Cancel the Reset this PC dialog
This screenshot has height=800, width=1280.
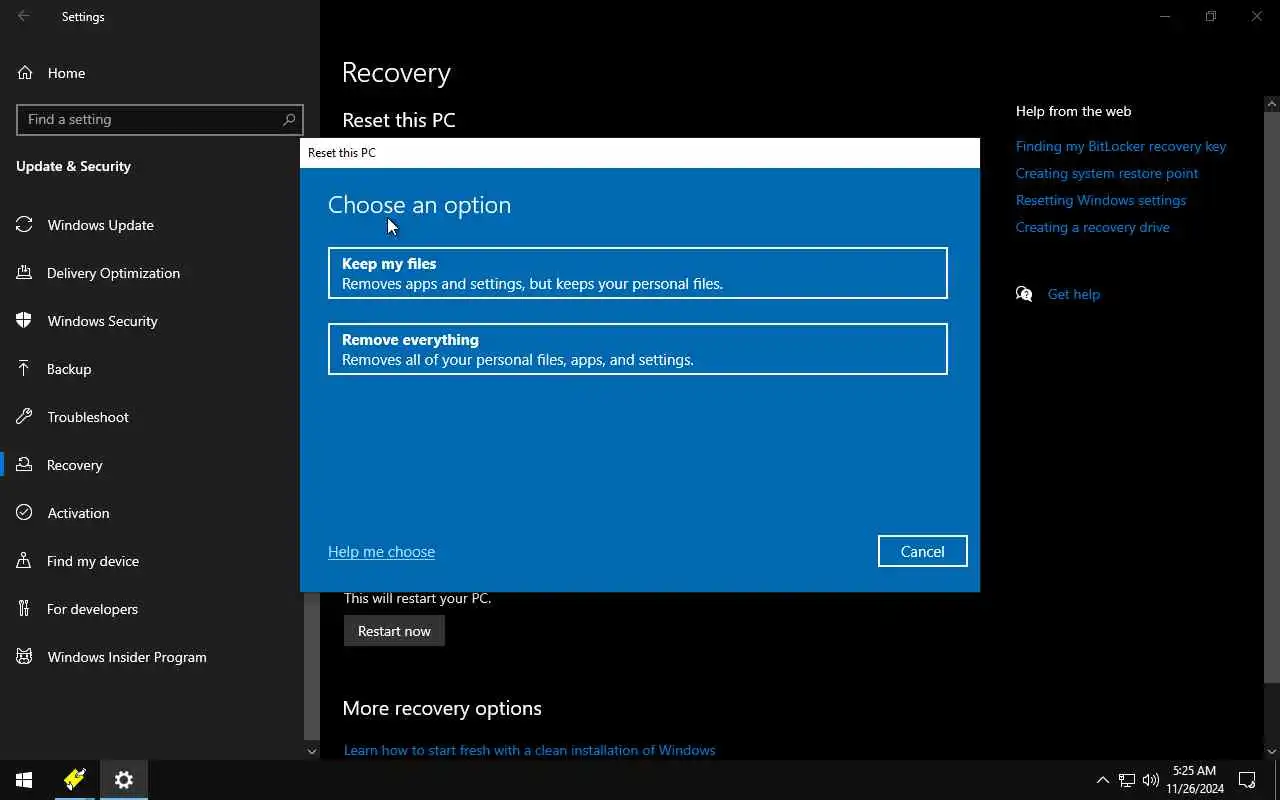point(923,551)
